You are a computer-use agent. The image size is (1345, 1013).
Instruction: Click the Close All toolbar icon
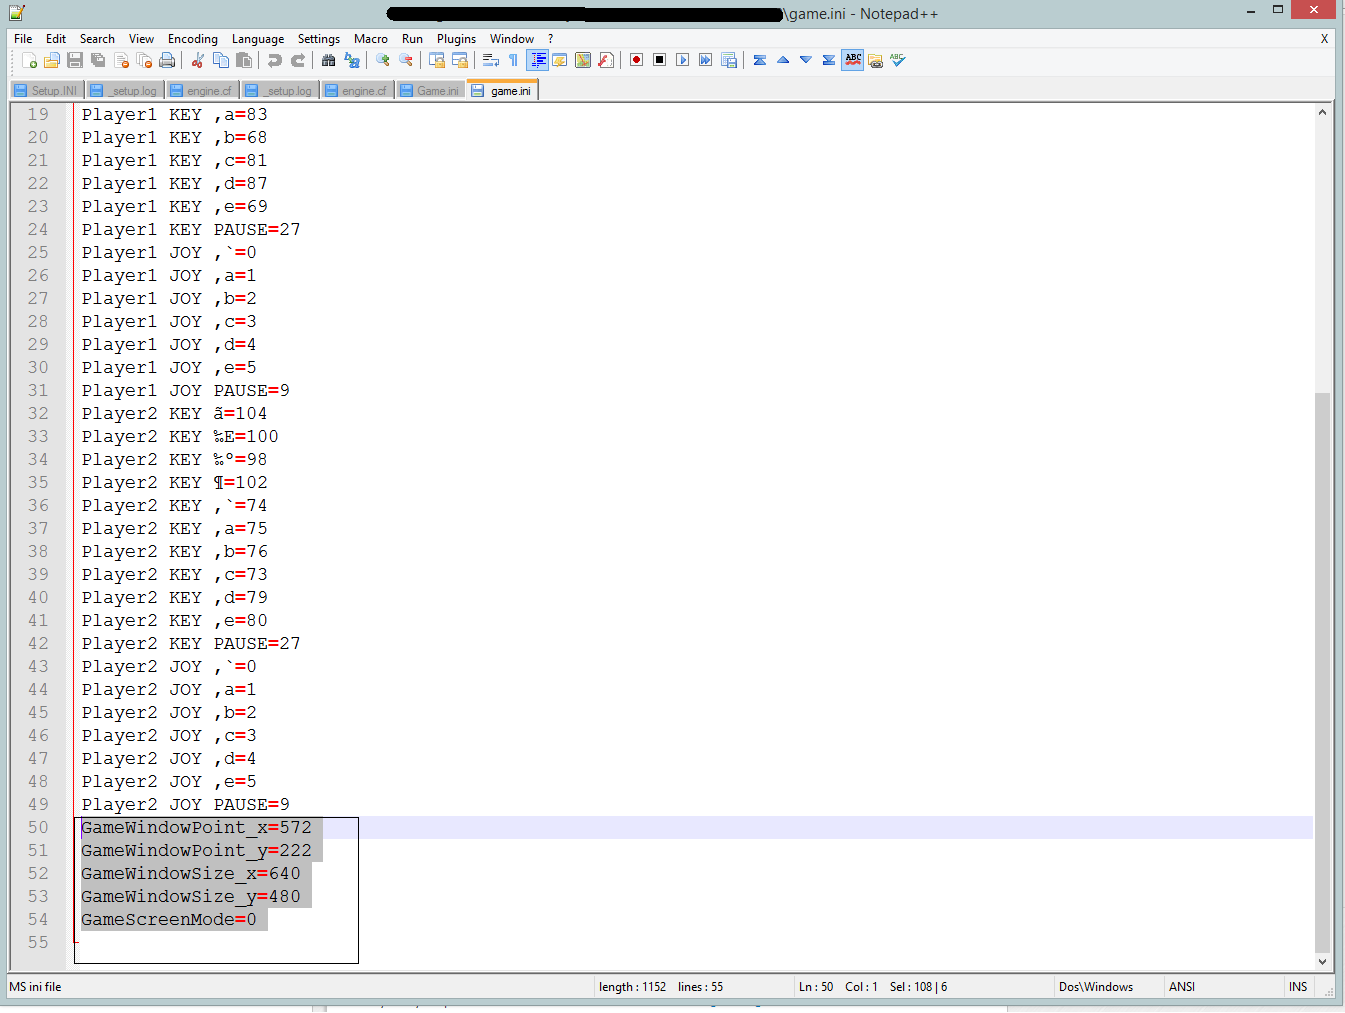click(x=144, y=60)
